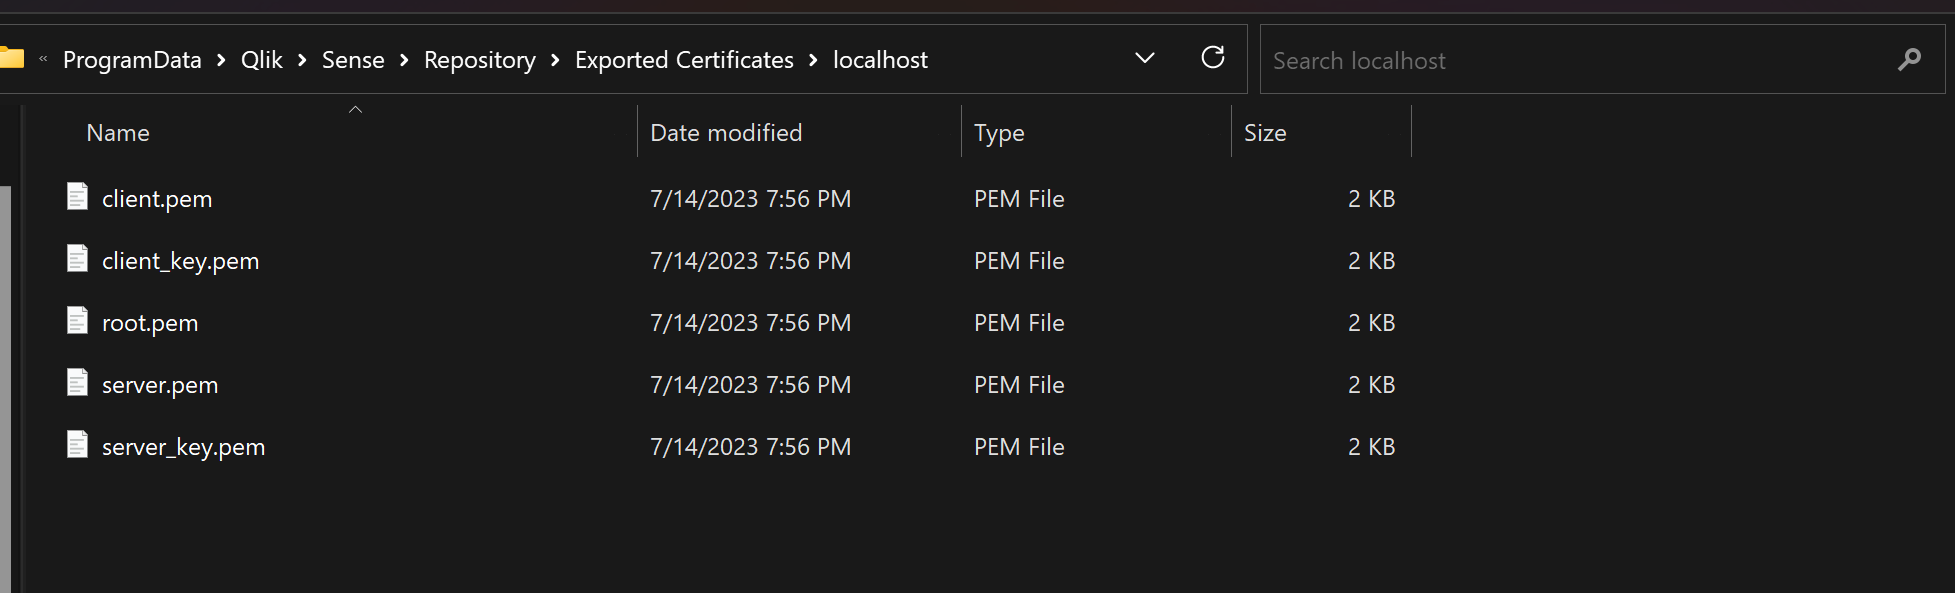
Task: Click the search magnifier icon
Action: point(1909,60)
